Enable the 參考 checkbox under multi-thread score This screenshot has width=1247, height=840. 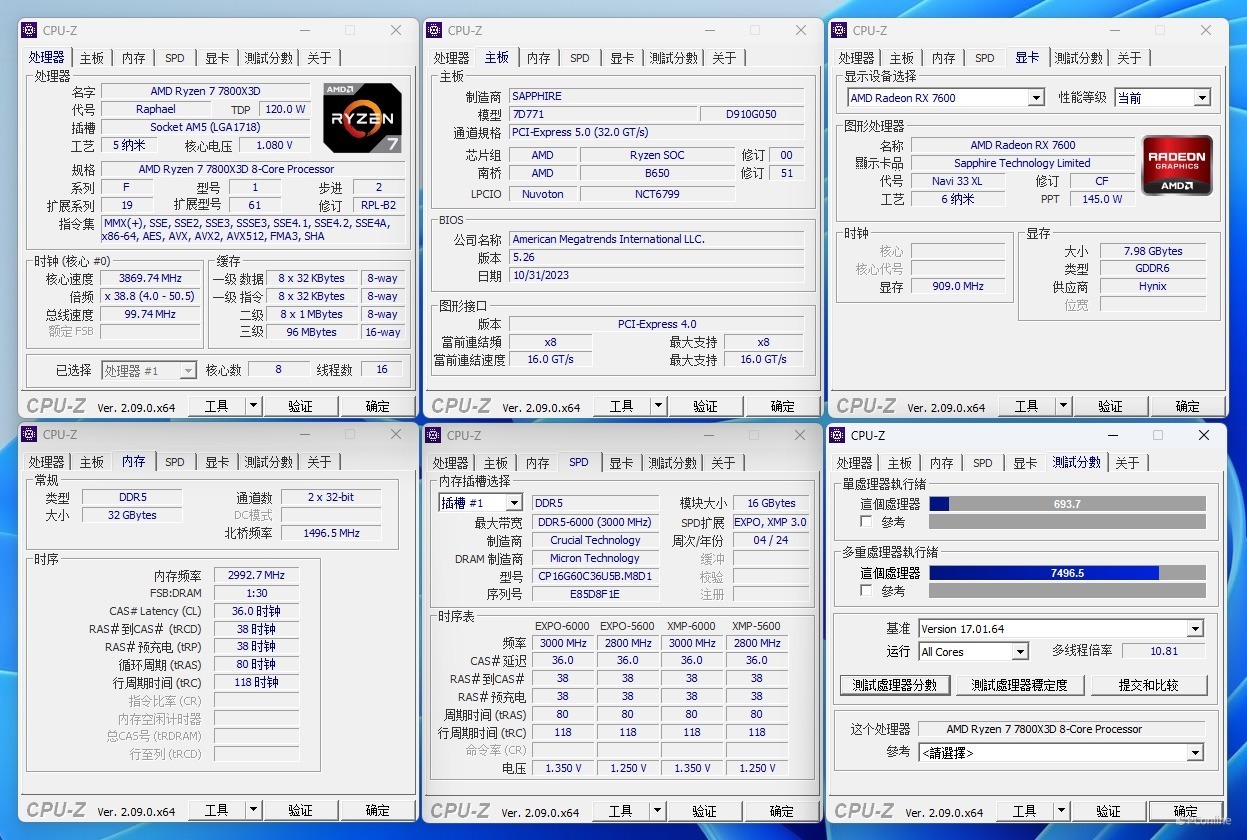(866, 591)
